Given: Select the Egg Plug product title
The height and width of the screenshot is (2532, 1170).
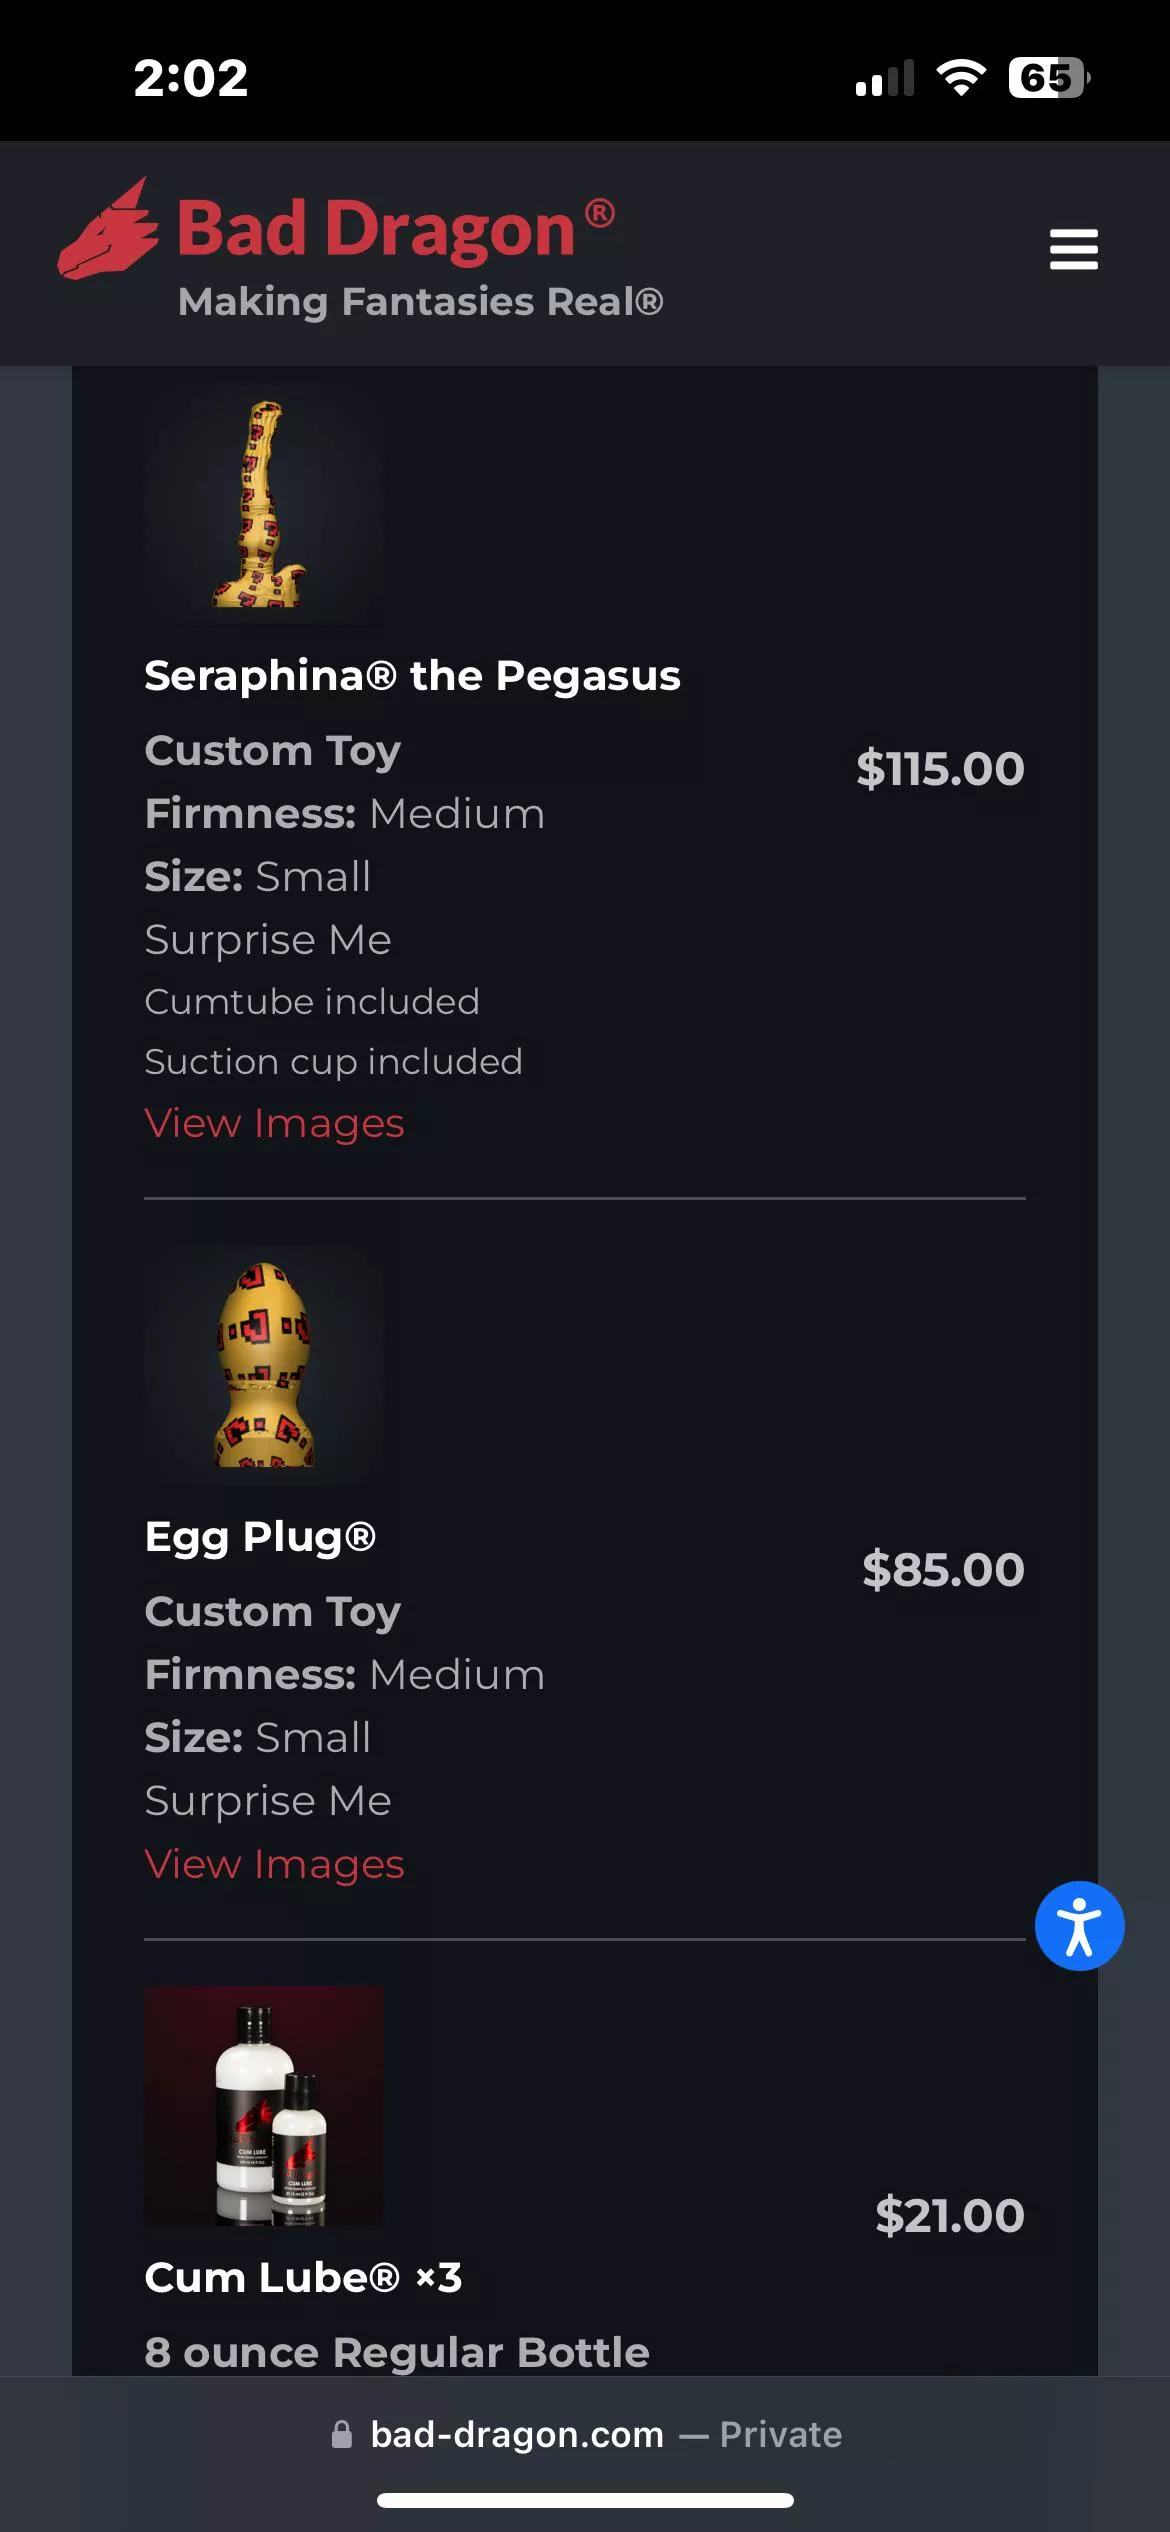Looking at the screenshot, I should point(260,1537).
